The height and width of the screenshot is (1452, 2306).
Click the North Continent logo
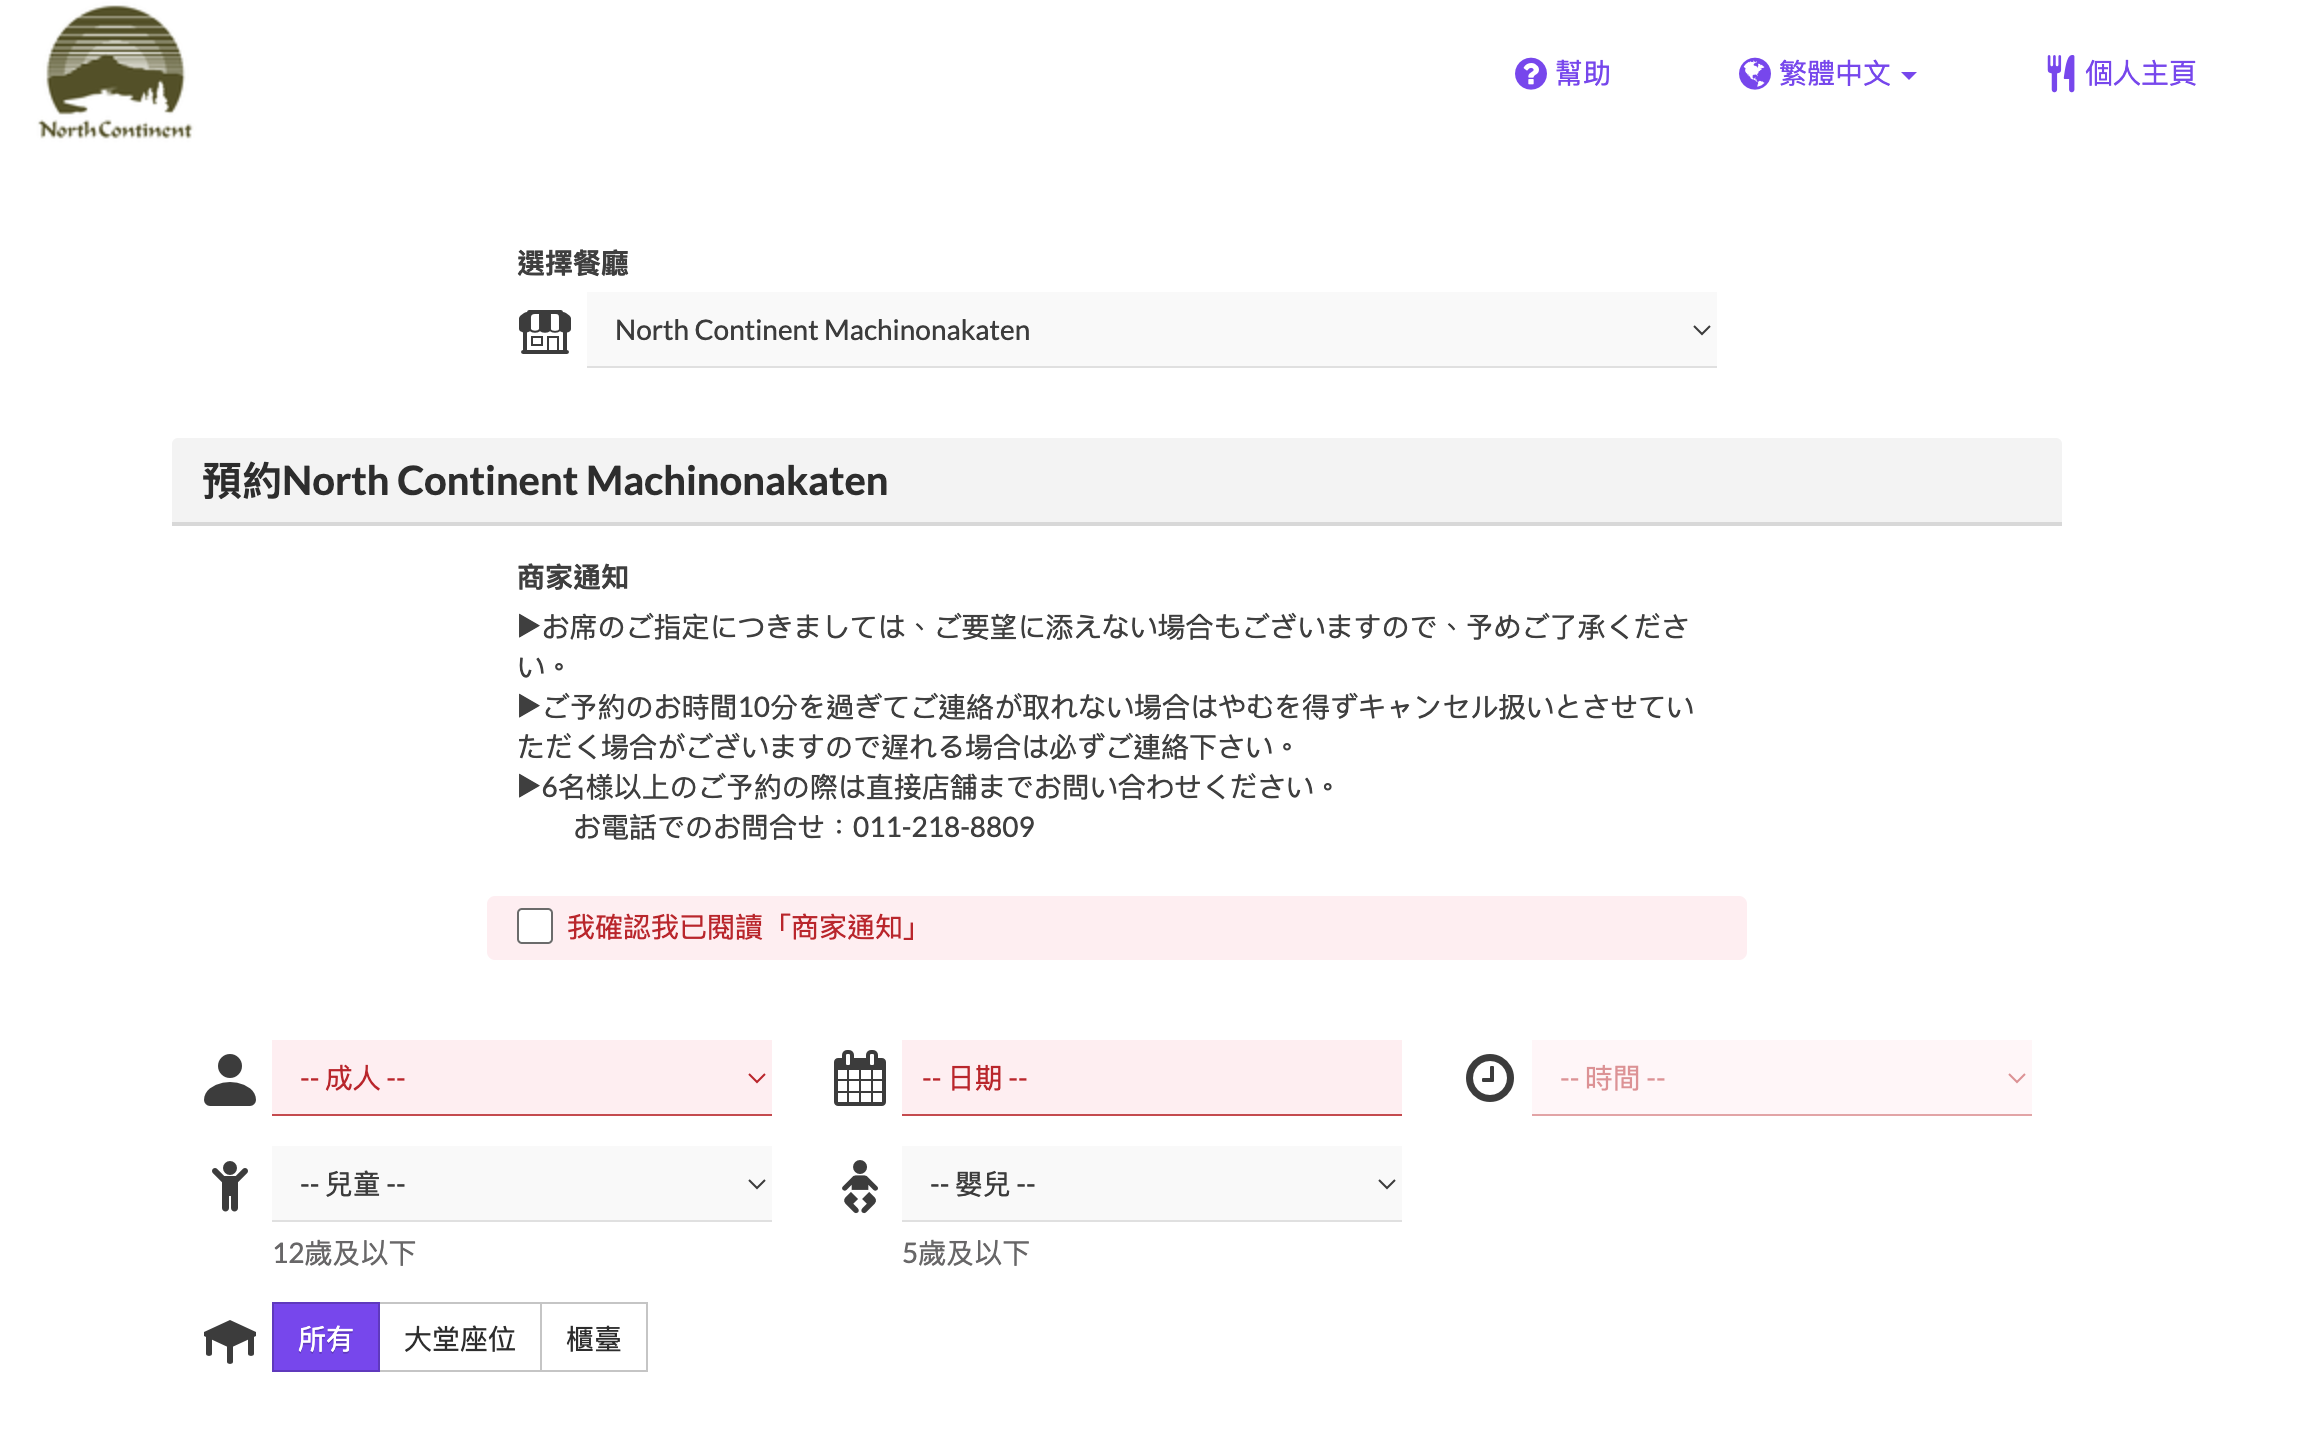pos(115,73)
